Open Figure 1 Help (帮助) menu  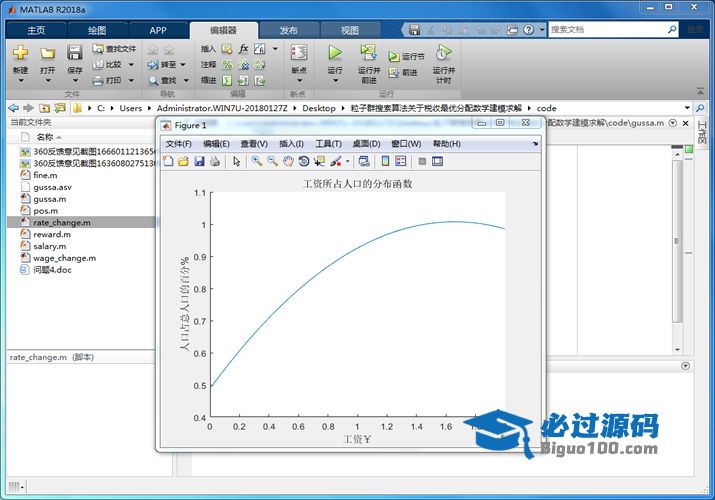(x=446, y=144)
